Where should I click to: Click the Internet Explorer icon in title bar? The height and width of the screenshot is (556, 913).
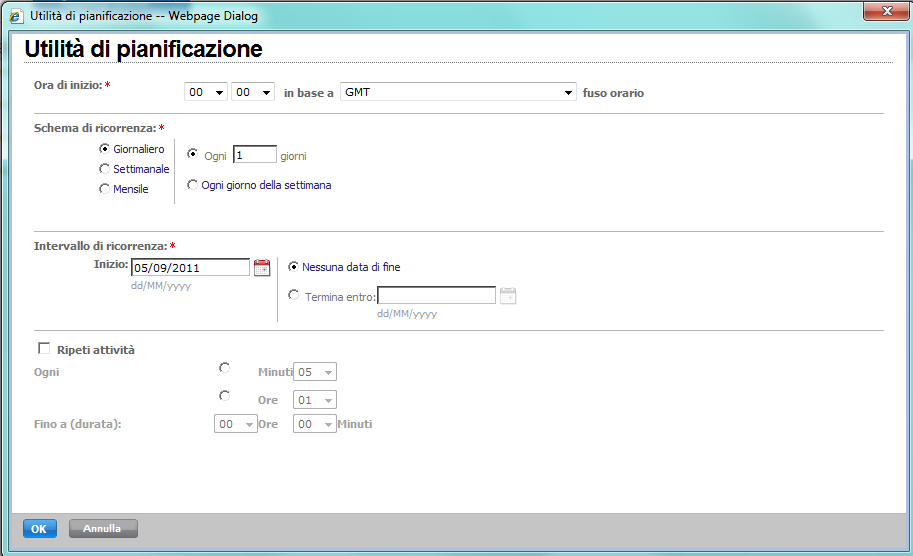[16, 16]
